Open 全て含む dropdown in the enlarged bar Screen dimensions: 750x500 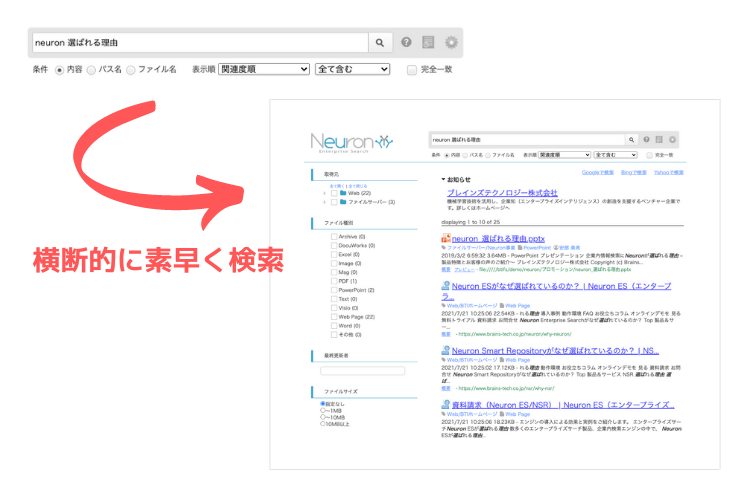353,69
